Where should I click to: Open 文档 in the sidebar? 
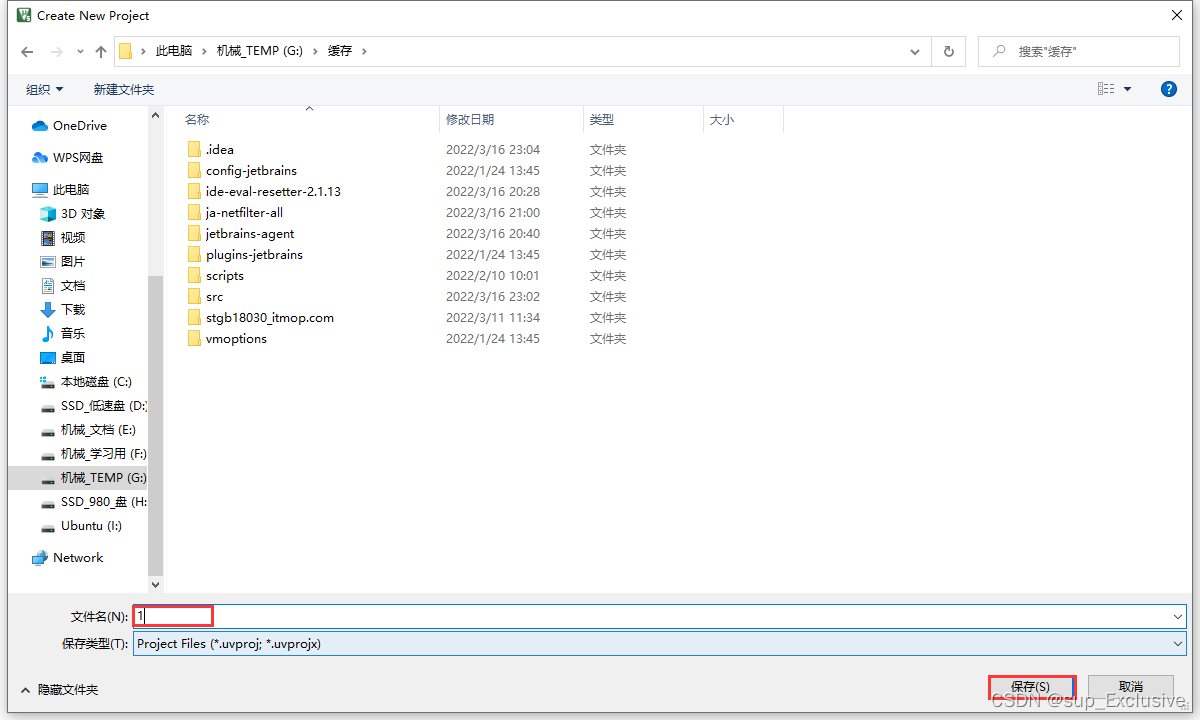coord(62,285)
